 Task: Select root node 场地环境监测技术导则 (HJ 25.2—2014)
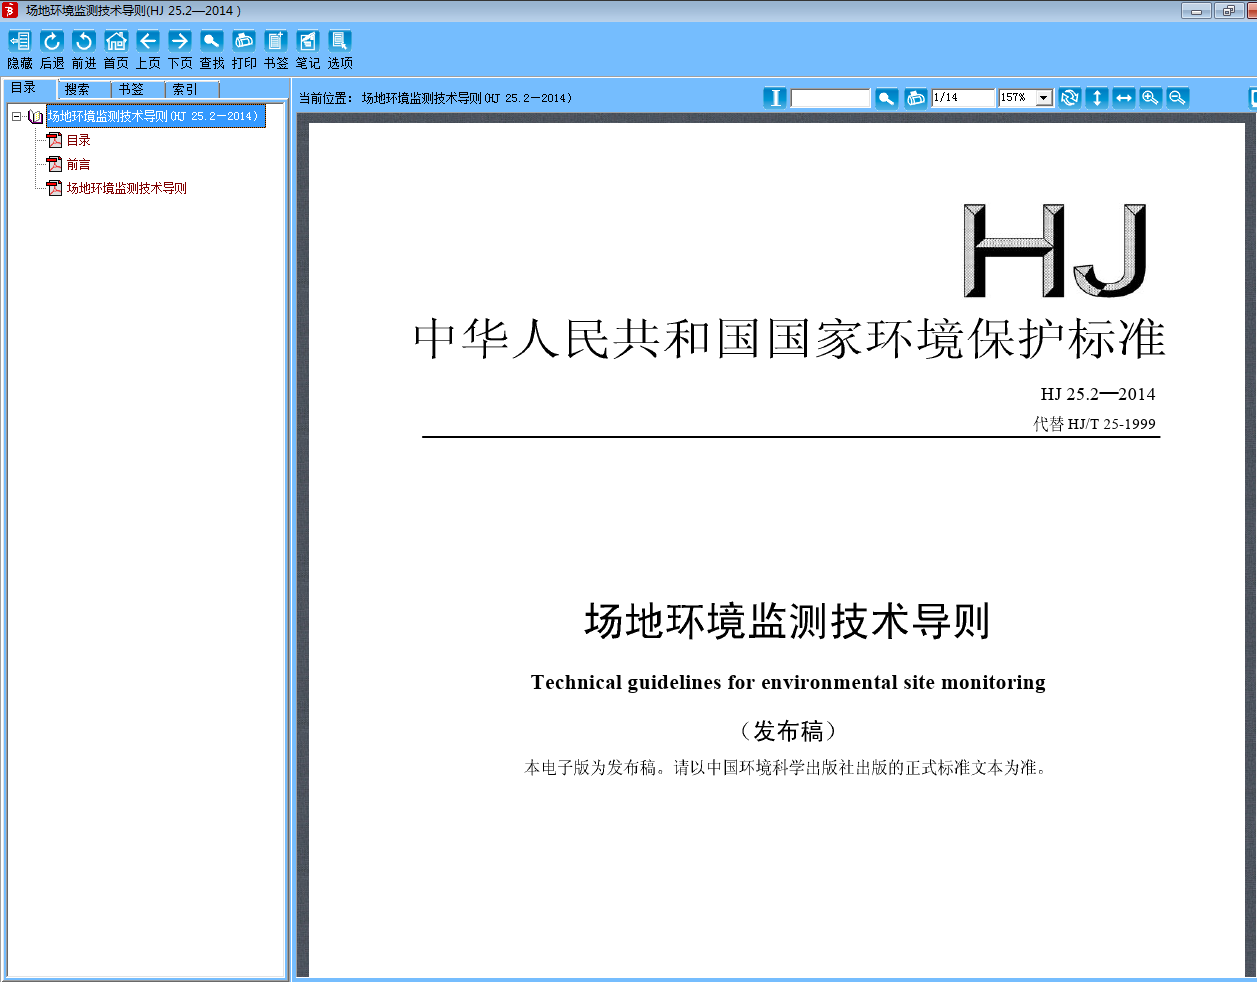tap(156, 116)
